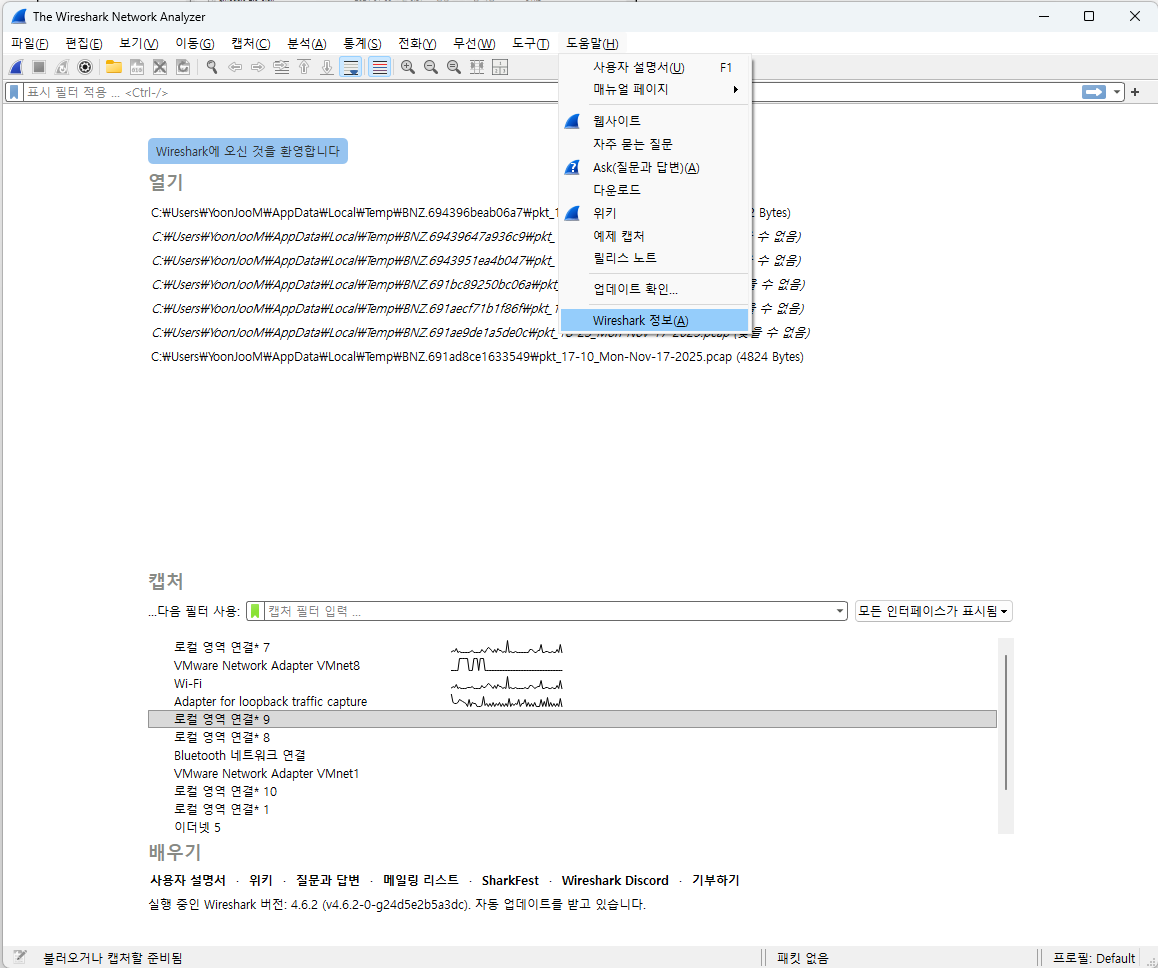Open the 편집 menu

coord(83,44)
